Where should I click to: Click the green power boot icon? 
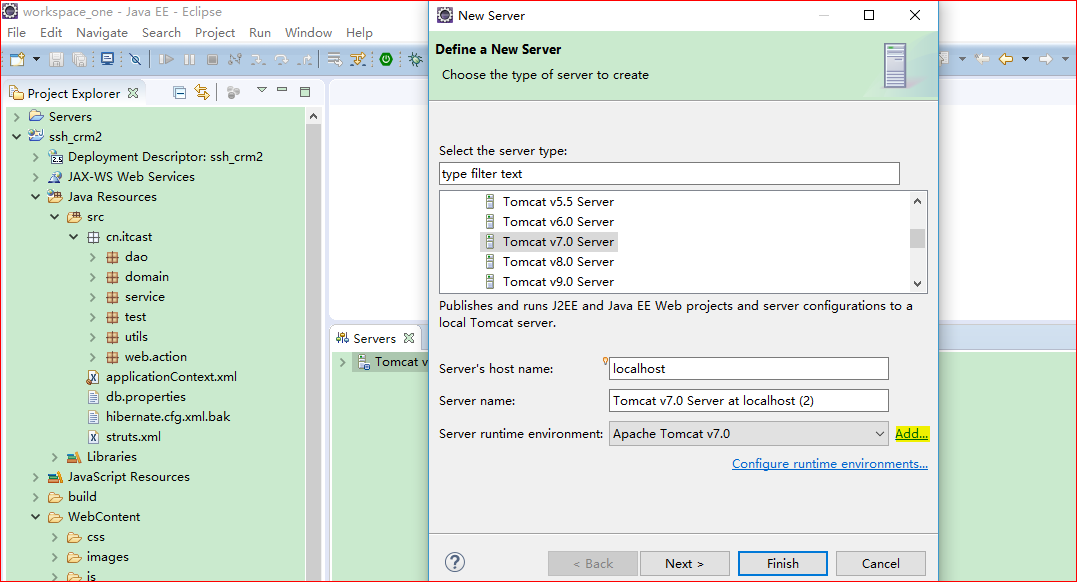(x=386, y=60)
